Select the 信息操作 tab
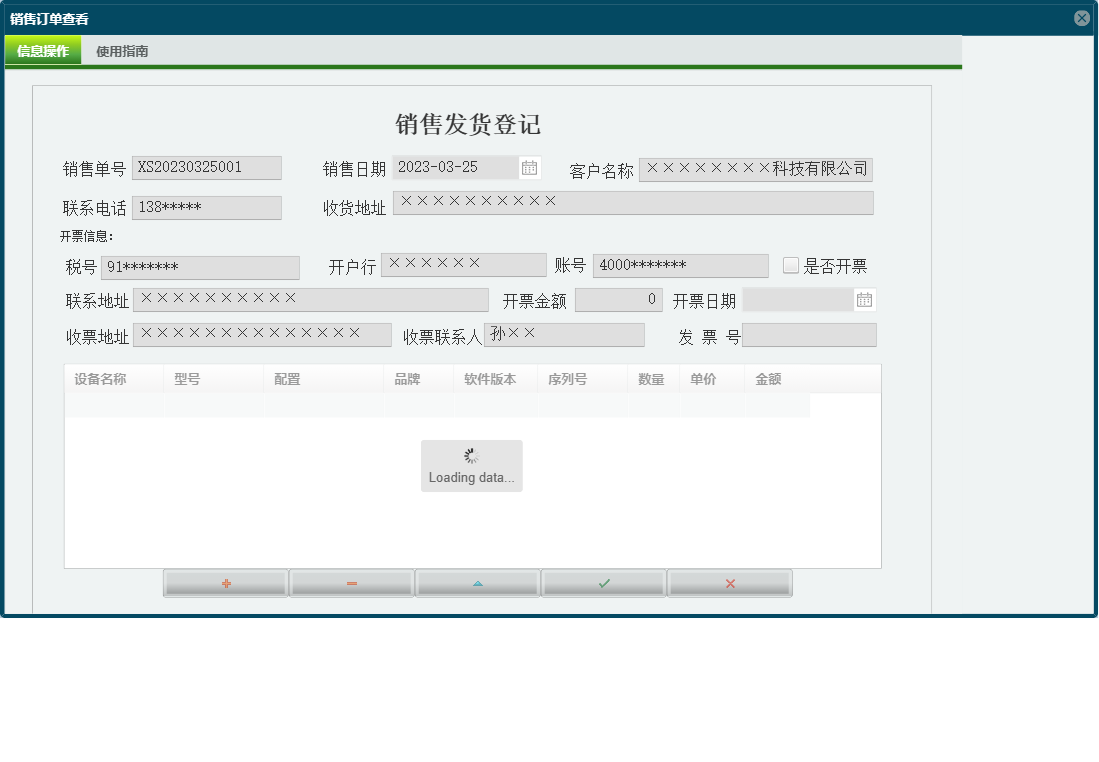1099x762 pixels. tap(43, 49)
